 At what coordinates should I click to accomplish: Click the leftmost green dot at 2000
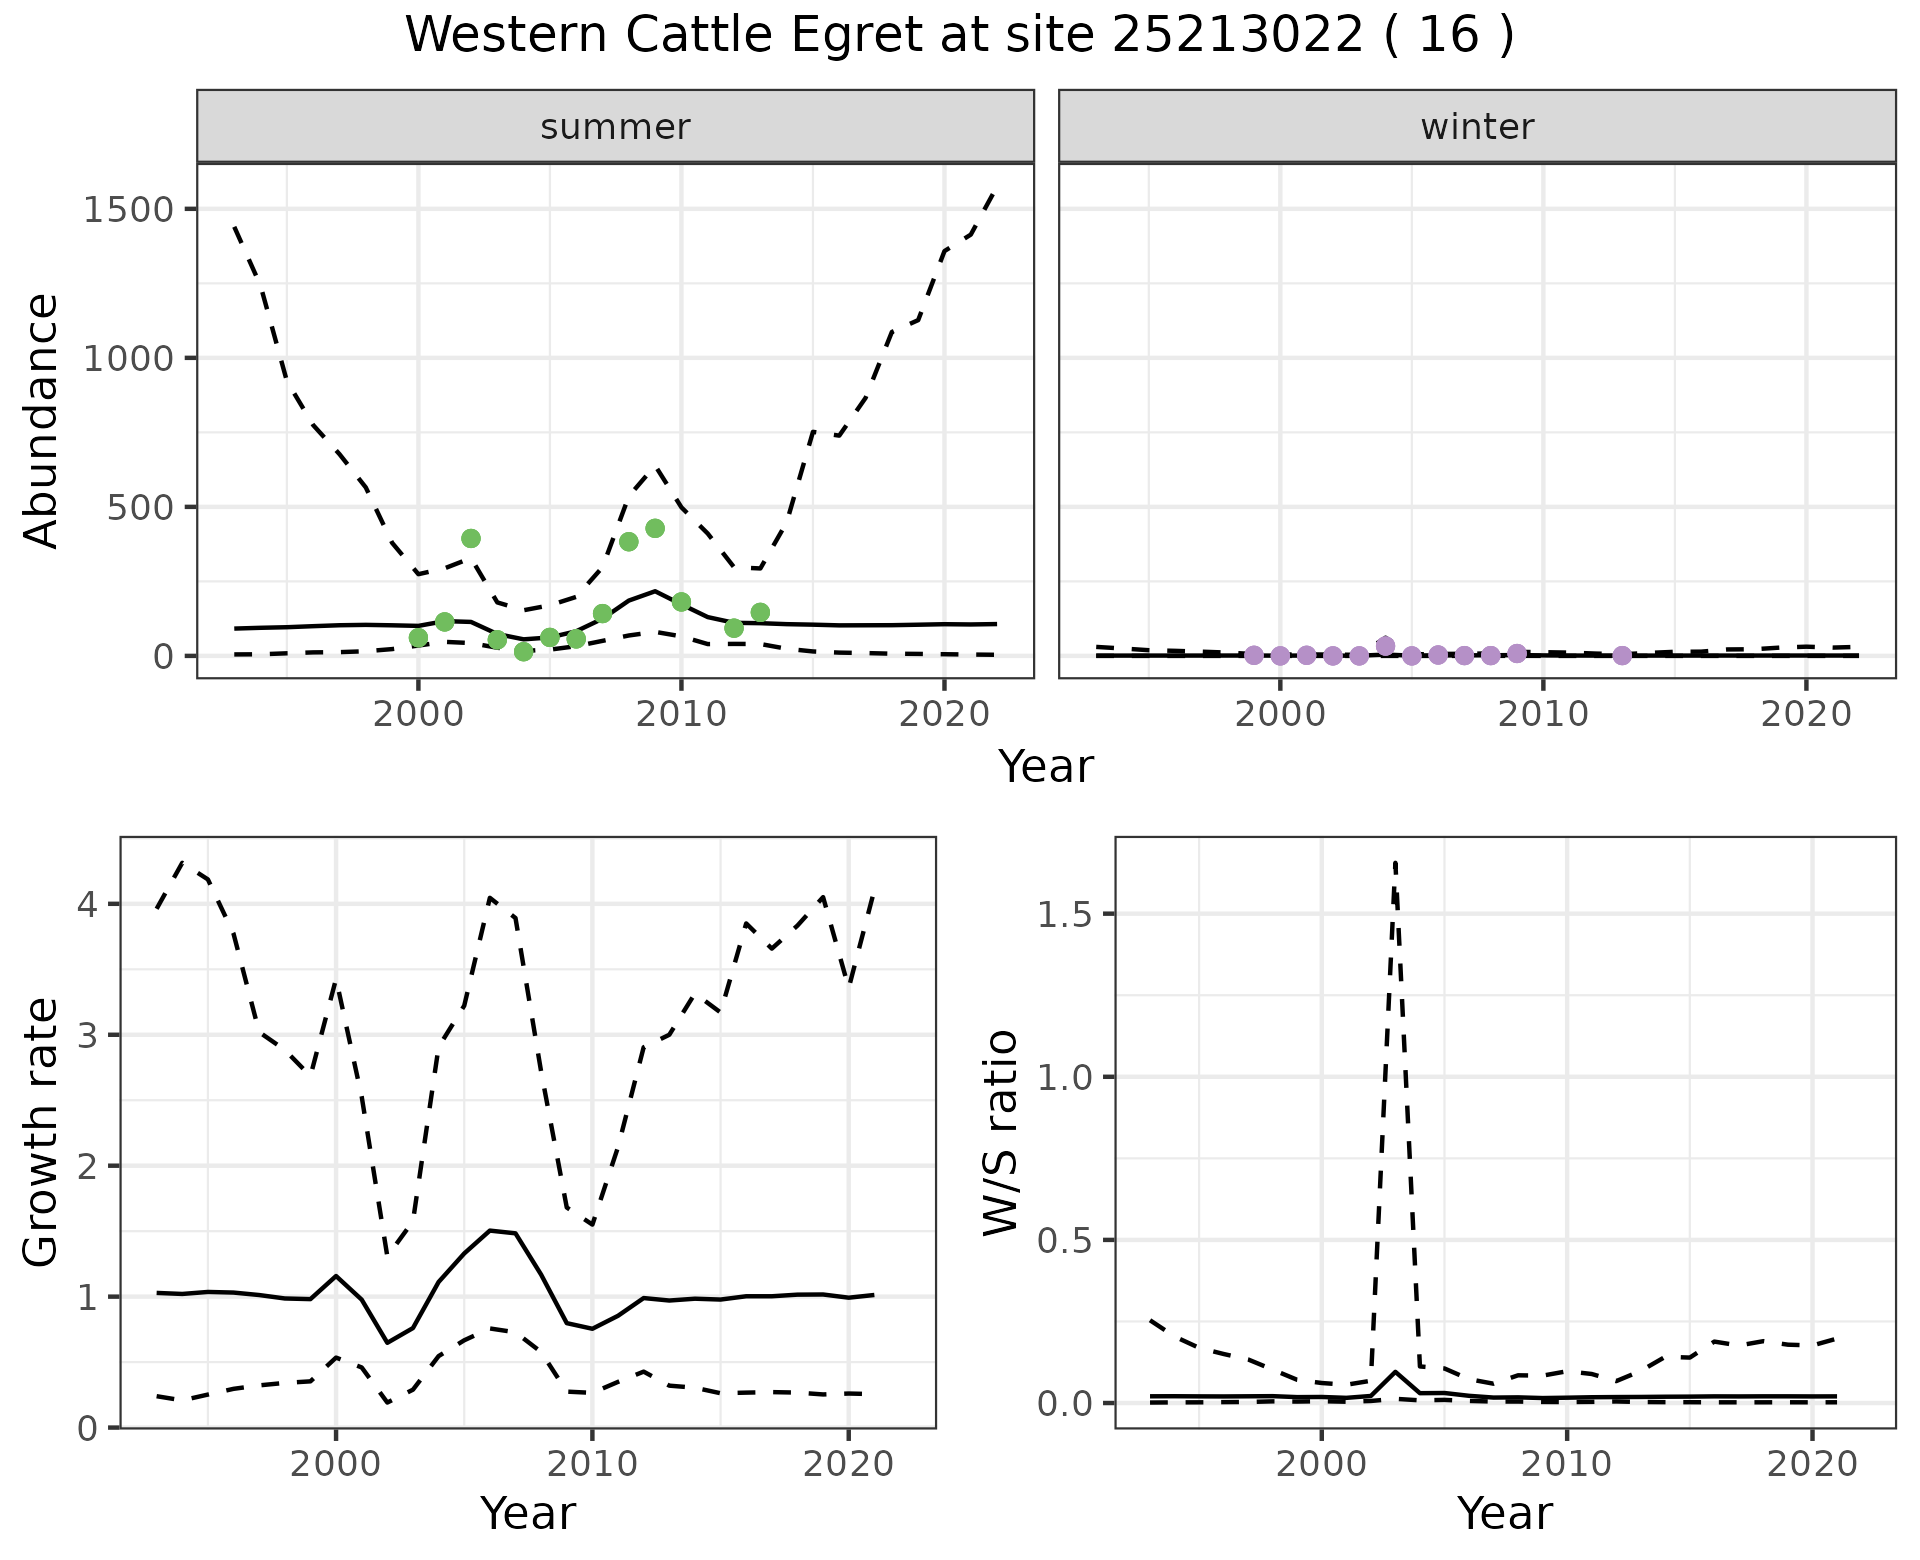[418, 637]
